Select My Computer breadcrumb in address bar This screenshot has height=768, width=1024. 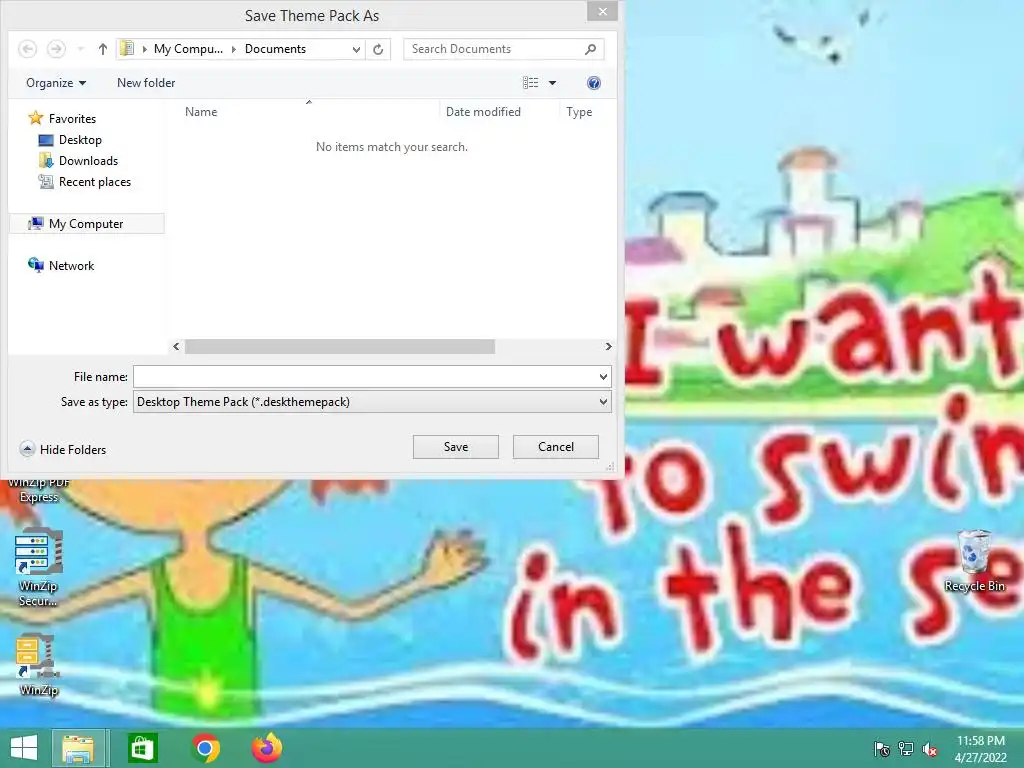(188, 49)
